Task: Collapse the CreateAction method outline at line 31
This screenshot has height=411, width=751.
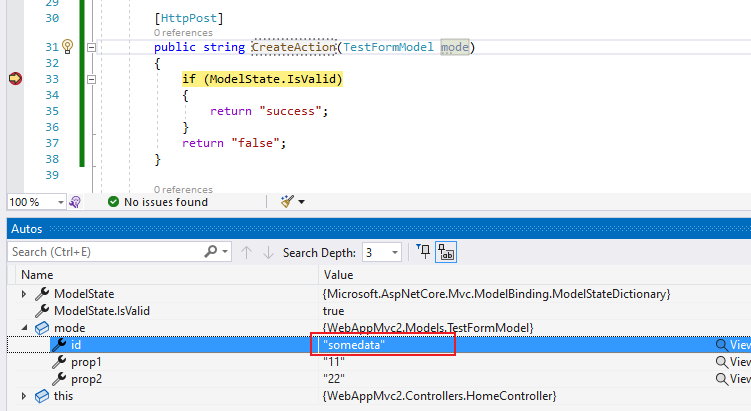Action: coord(91,47)
